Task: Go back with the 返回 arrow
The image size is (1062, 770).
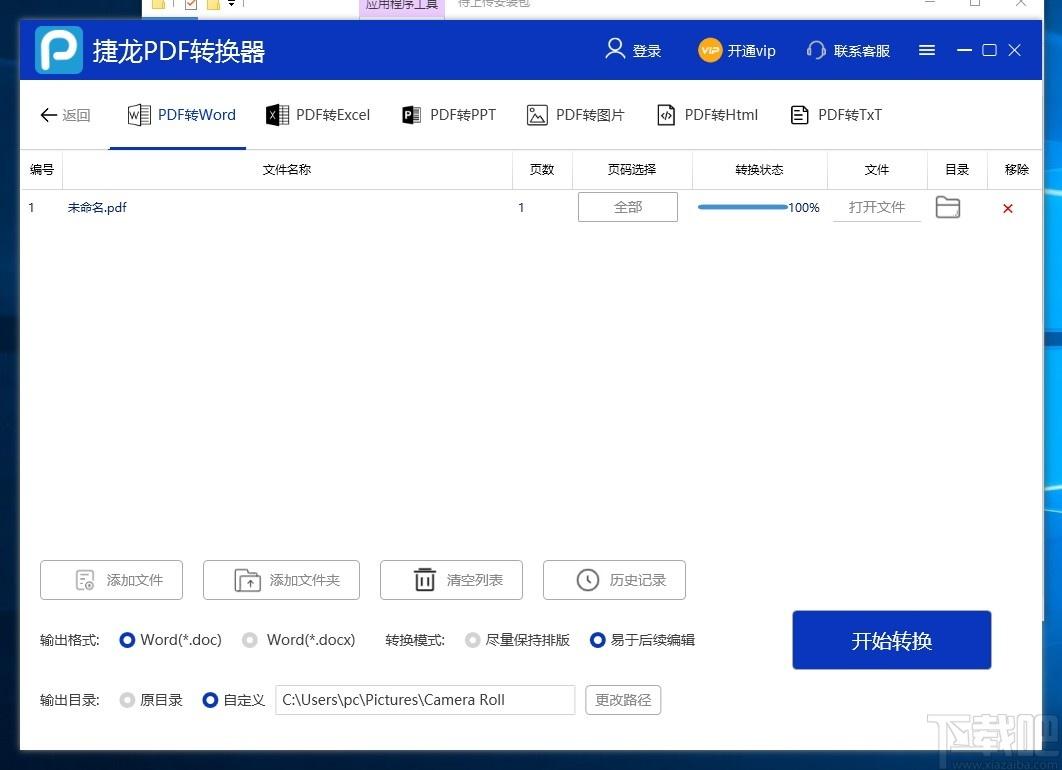Action: point(65,115)
